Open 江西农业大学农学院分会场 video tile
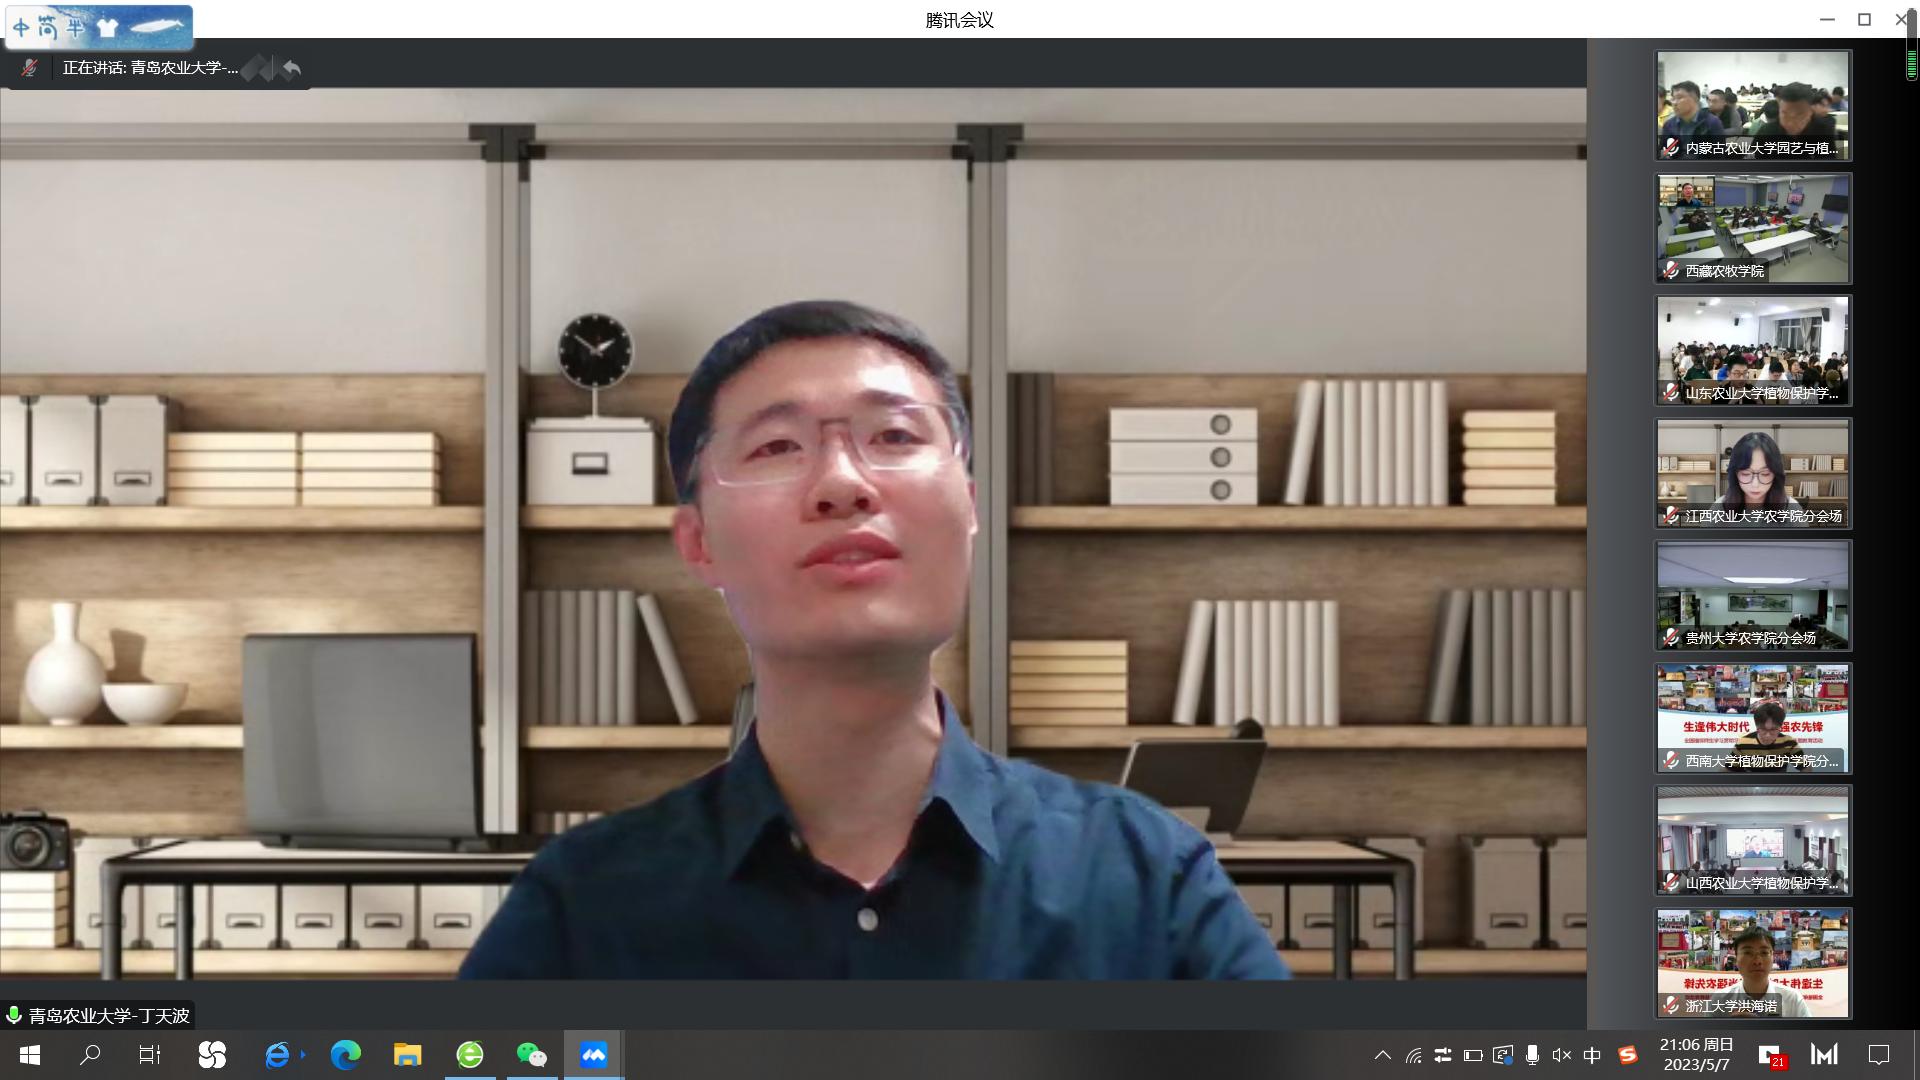This screenshot has width=1920, height=1080. pos(1752,473)
